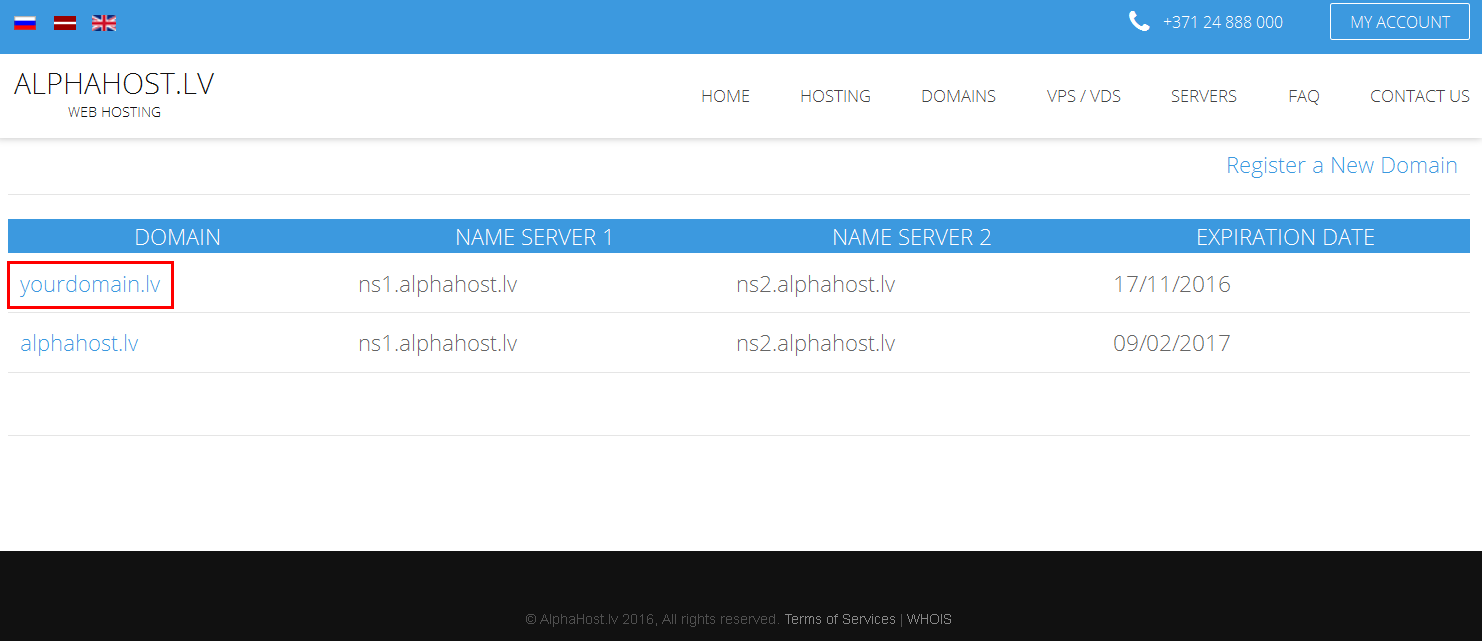Open yourdomain.lv domain link
Image resolution: width=1482 pixels, height=641 pixels.
tap(90, 284)
